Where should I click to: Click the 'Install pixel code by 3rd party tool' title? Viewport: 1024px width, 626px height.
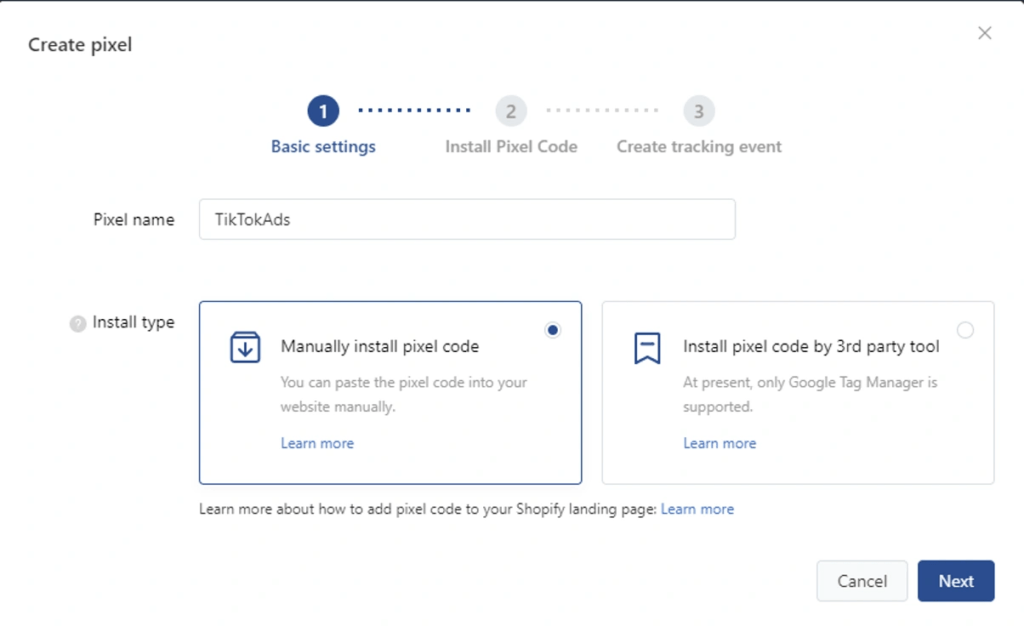tap(811, 347)
